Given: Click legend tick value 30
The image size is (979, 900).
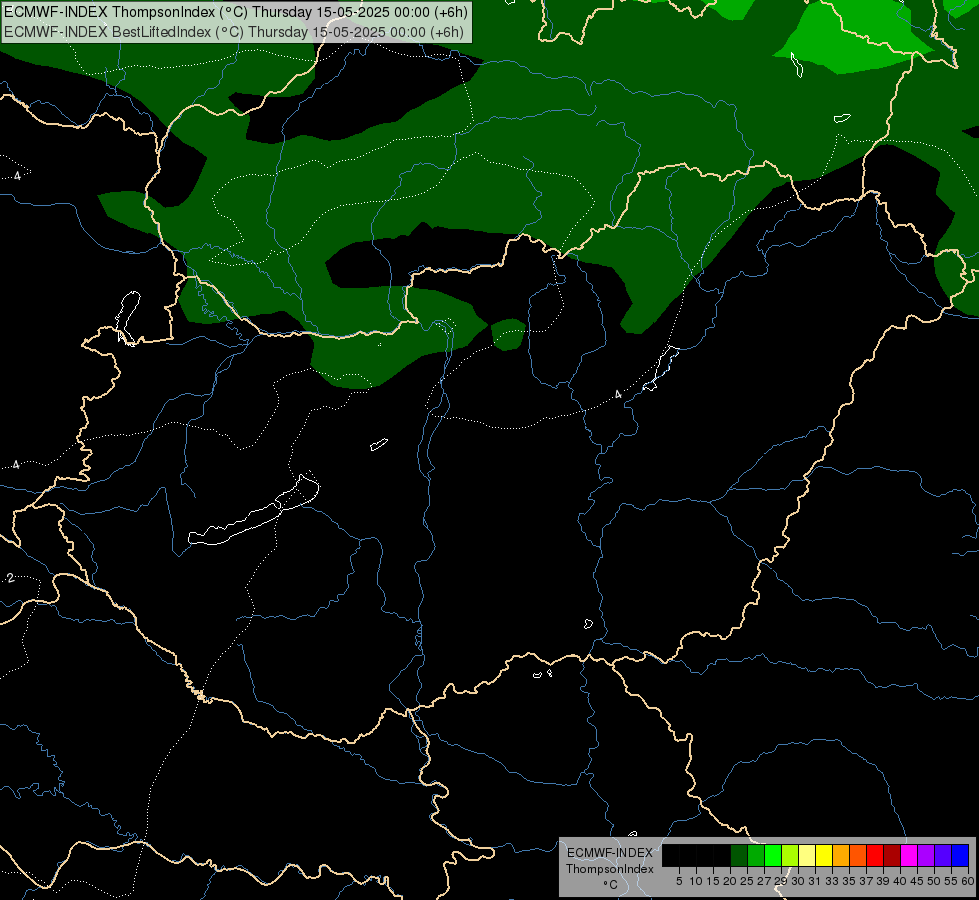Looking at the screenshot, I should (x=798, y=881).
